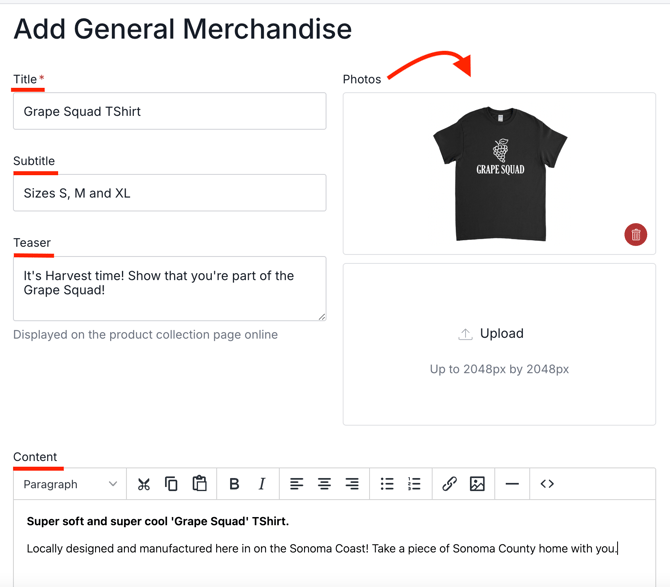
Task: Toggle bold formatting
Action: [234, 484]
